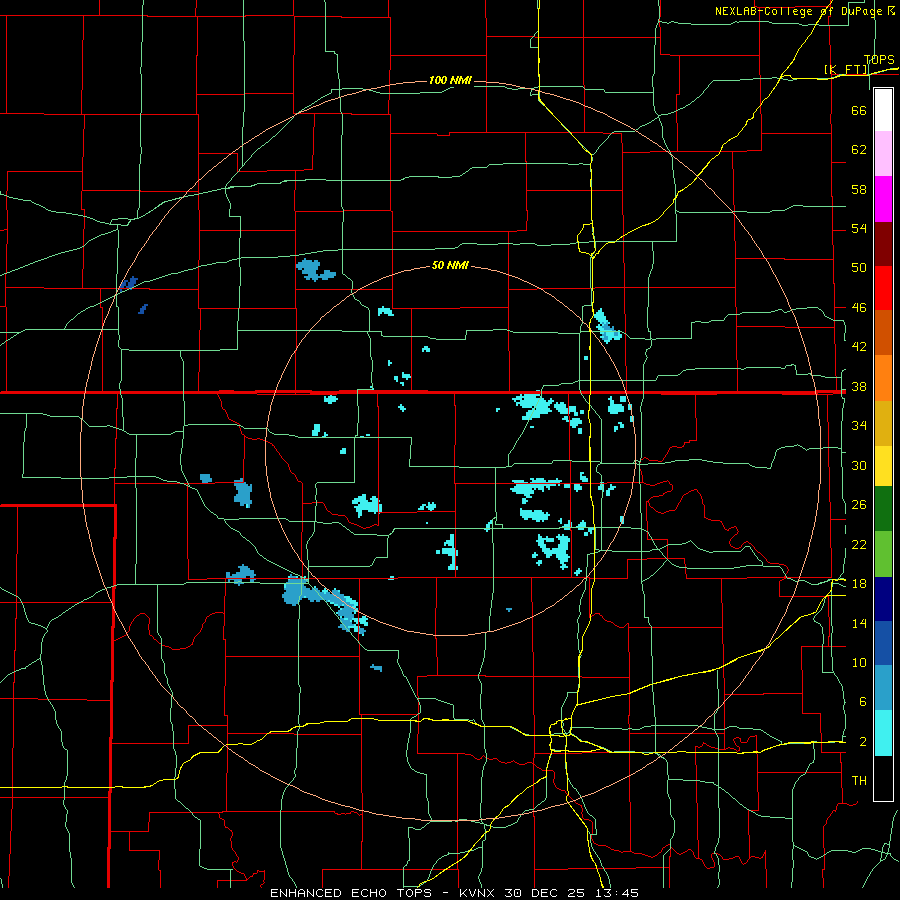This screenshot has height=900, width=900.
Task: Pick the dark red (maroon) legend swatch
Action: [x=883, y=243]
